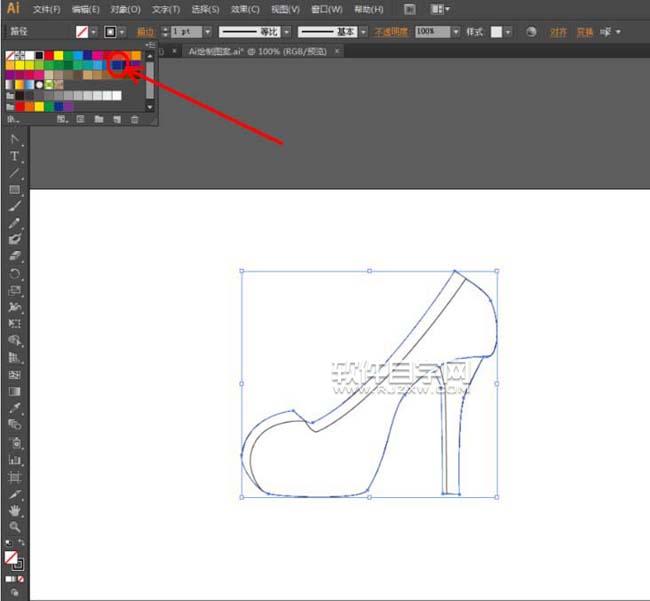Screen dimensions: 650x601
Task: Select the Type tool
Action: [x=15, y=157]
